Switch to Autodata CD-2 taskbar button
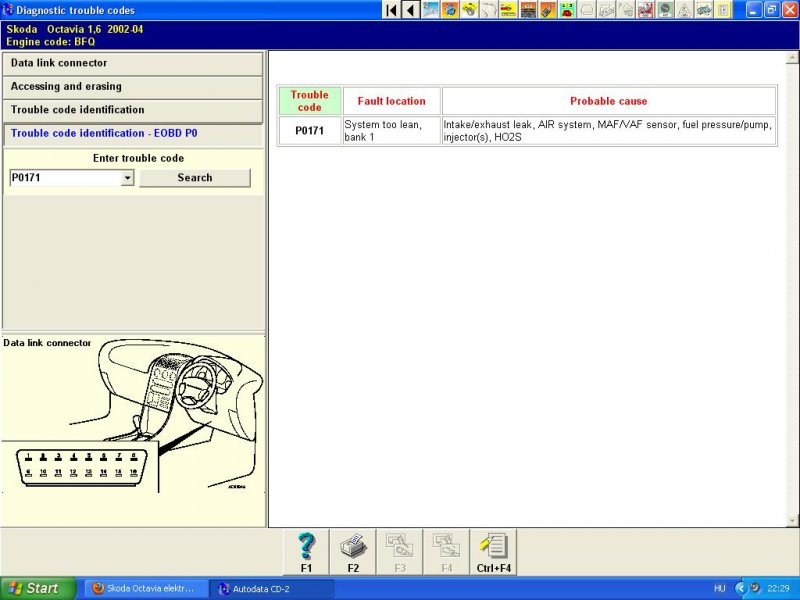 tap(273, 589)
